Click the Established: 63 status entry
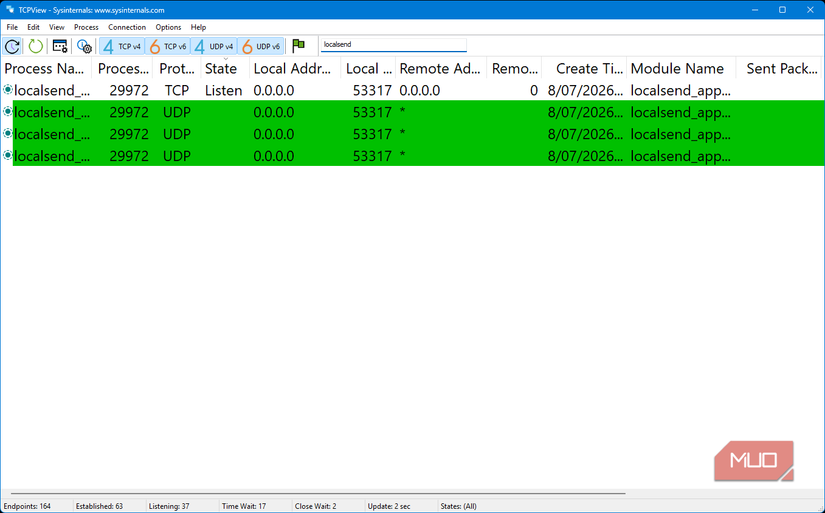Image resolution: width=825 pixels, height=513 pixels. pyautogui.click(x=99, y=506)
